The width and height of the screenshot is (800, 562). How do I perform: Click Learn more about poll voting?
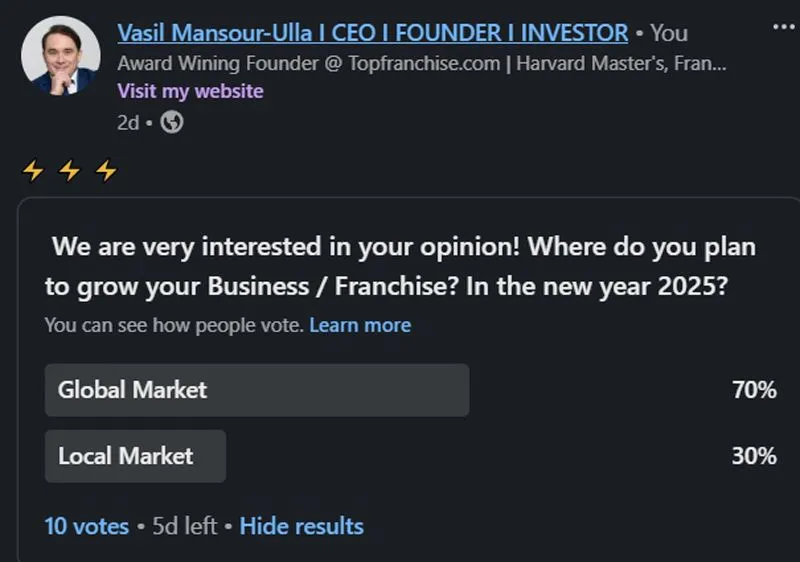click(x=360, y=325)
